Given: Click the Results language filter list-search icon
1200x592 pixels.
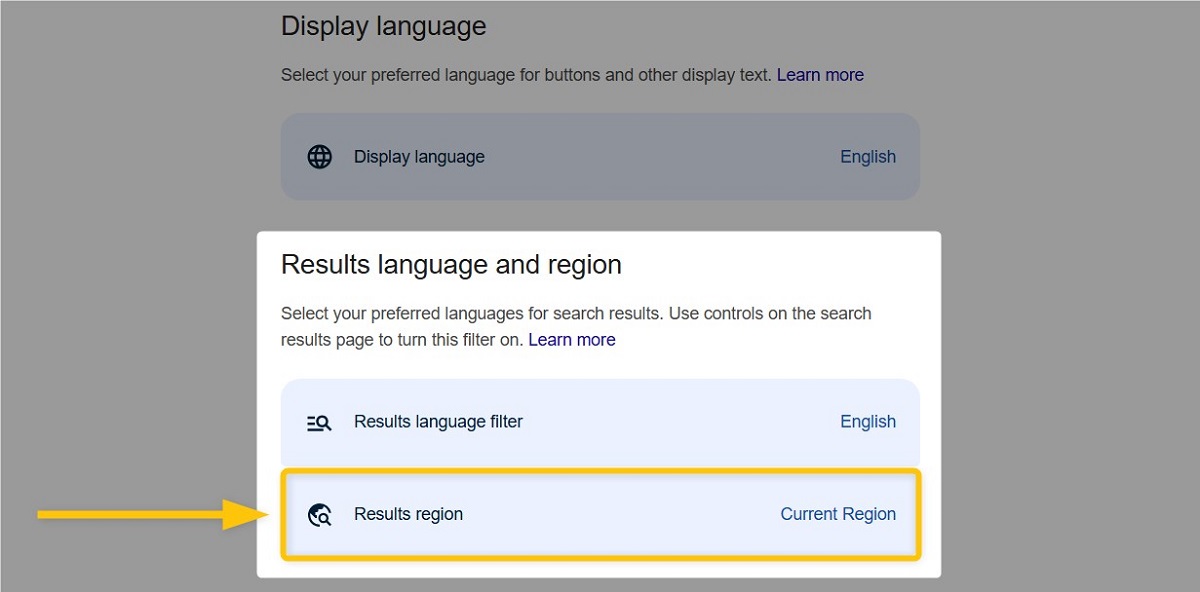Looking at the screenshot, I should click(319, 422).
